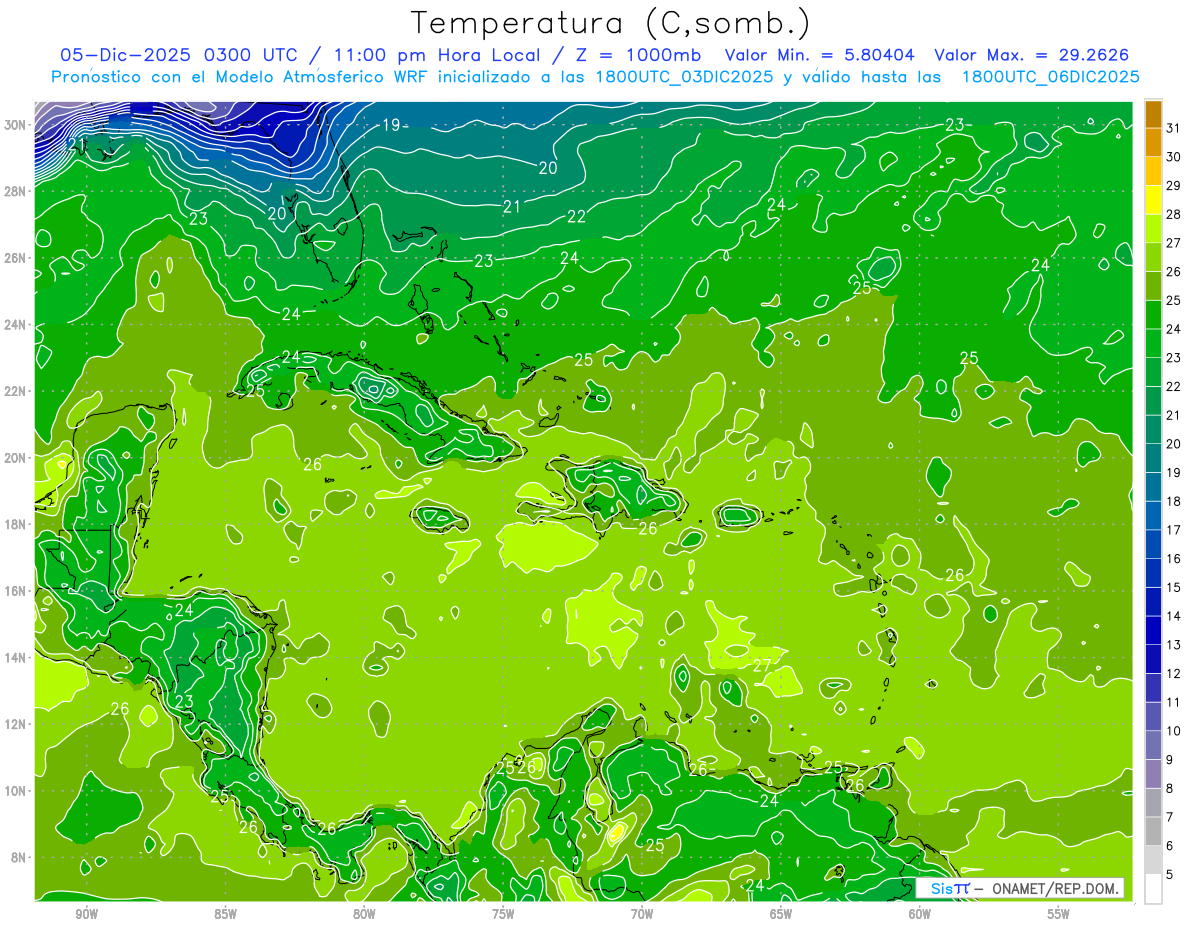Click the "55W" longitude axis label
The image size is (1200, 927).
1059,914
